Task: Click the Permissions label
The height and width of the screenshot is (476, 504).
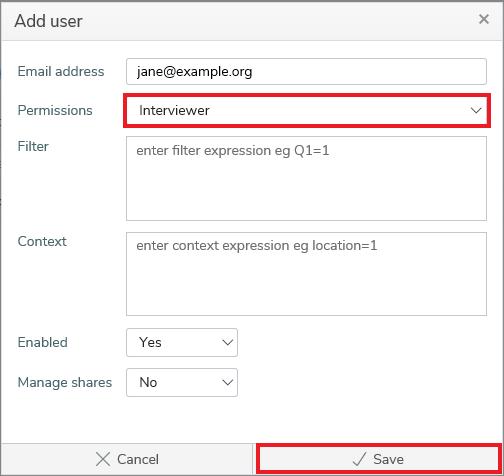Action: tap(55, 110)
